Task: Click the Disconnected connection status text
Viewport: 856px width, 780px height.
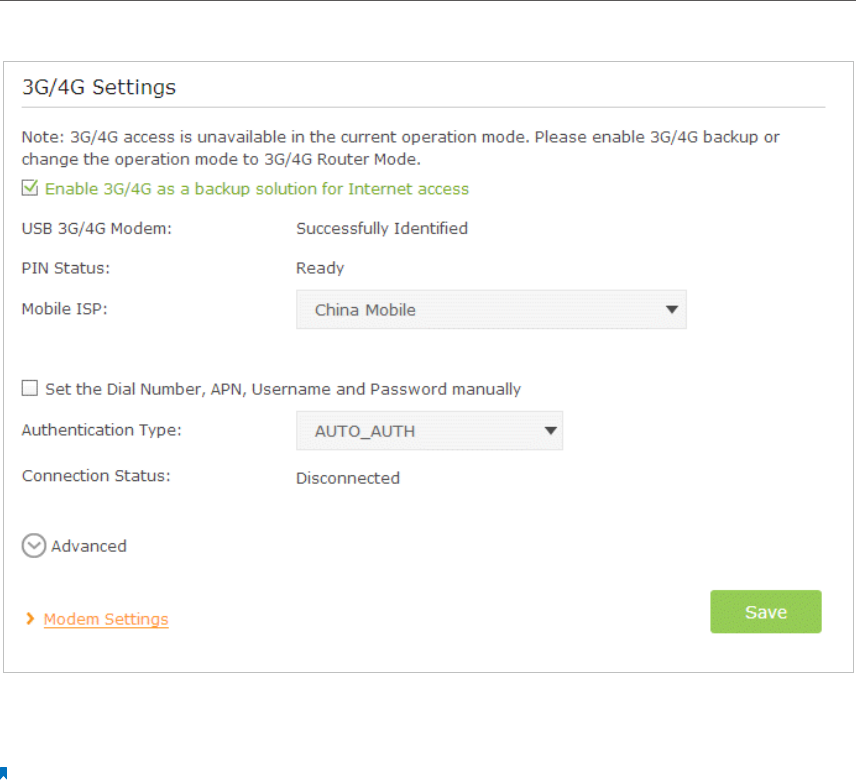Action: coord(348,478)
